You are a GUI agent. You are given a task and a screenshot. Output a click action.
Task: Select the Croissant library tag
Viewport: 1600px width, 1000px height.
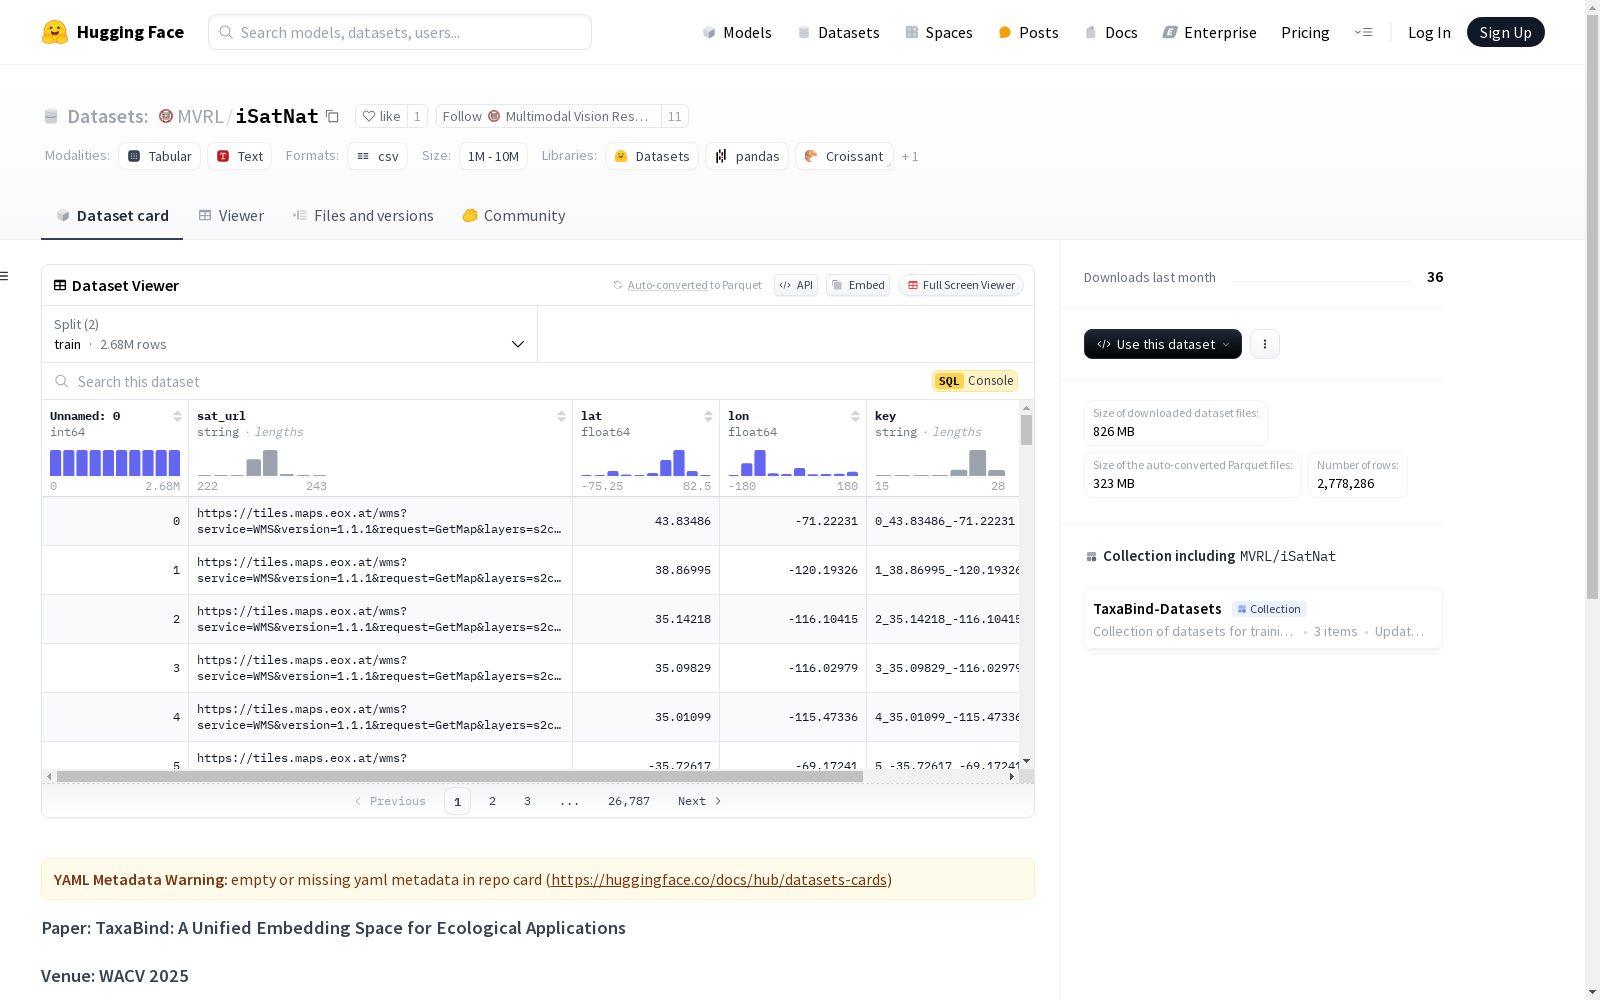[x=844, y=156]
